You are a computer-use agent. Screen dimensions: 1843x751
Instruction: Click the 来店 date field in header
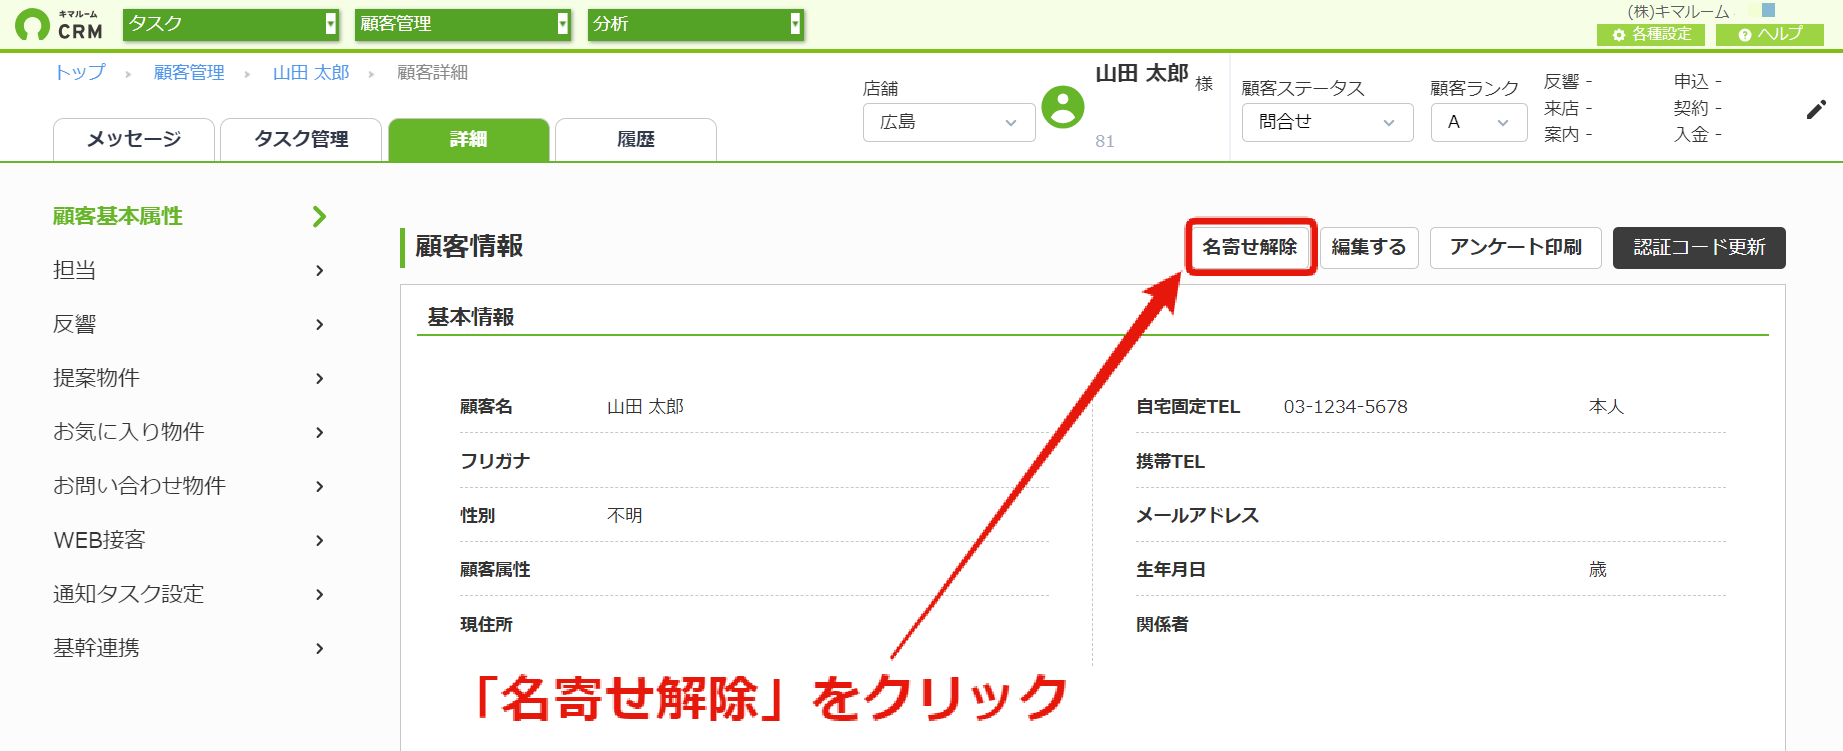[x=1567, y=107]
